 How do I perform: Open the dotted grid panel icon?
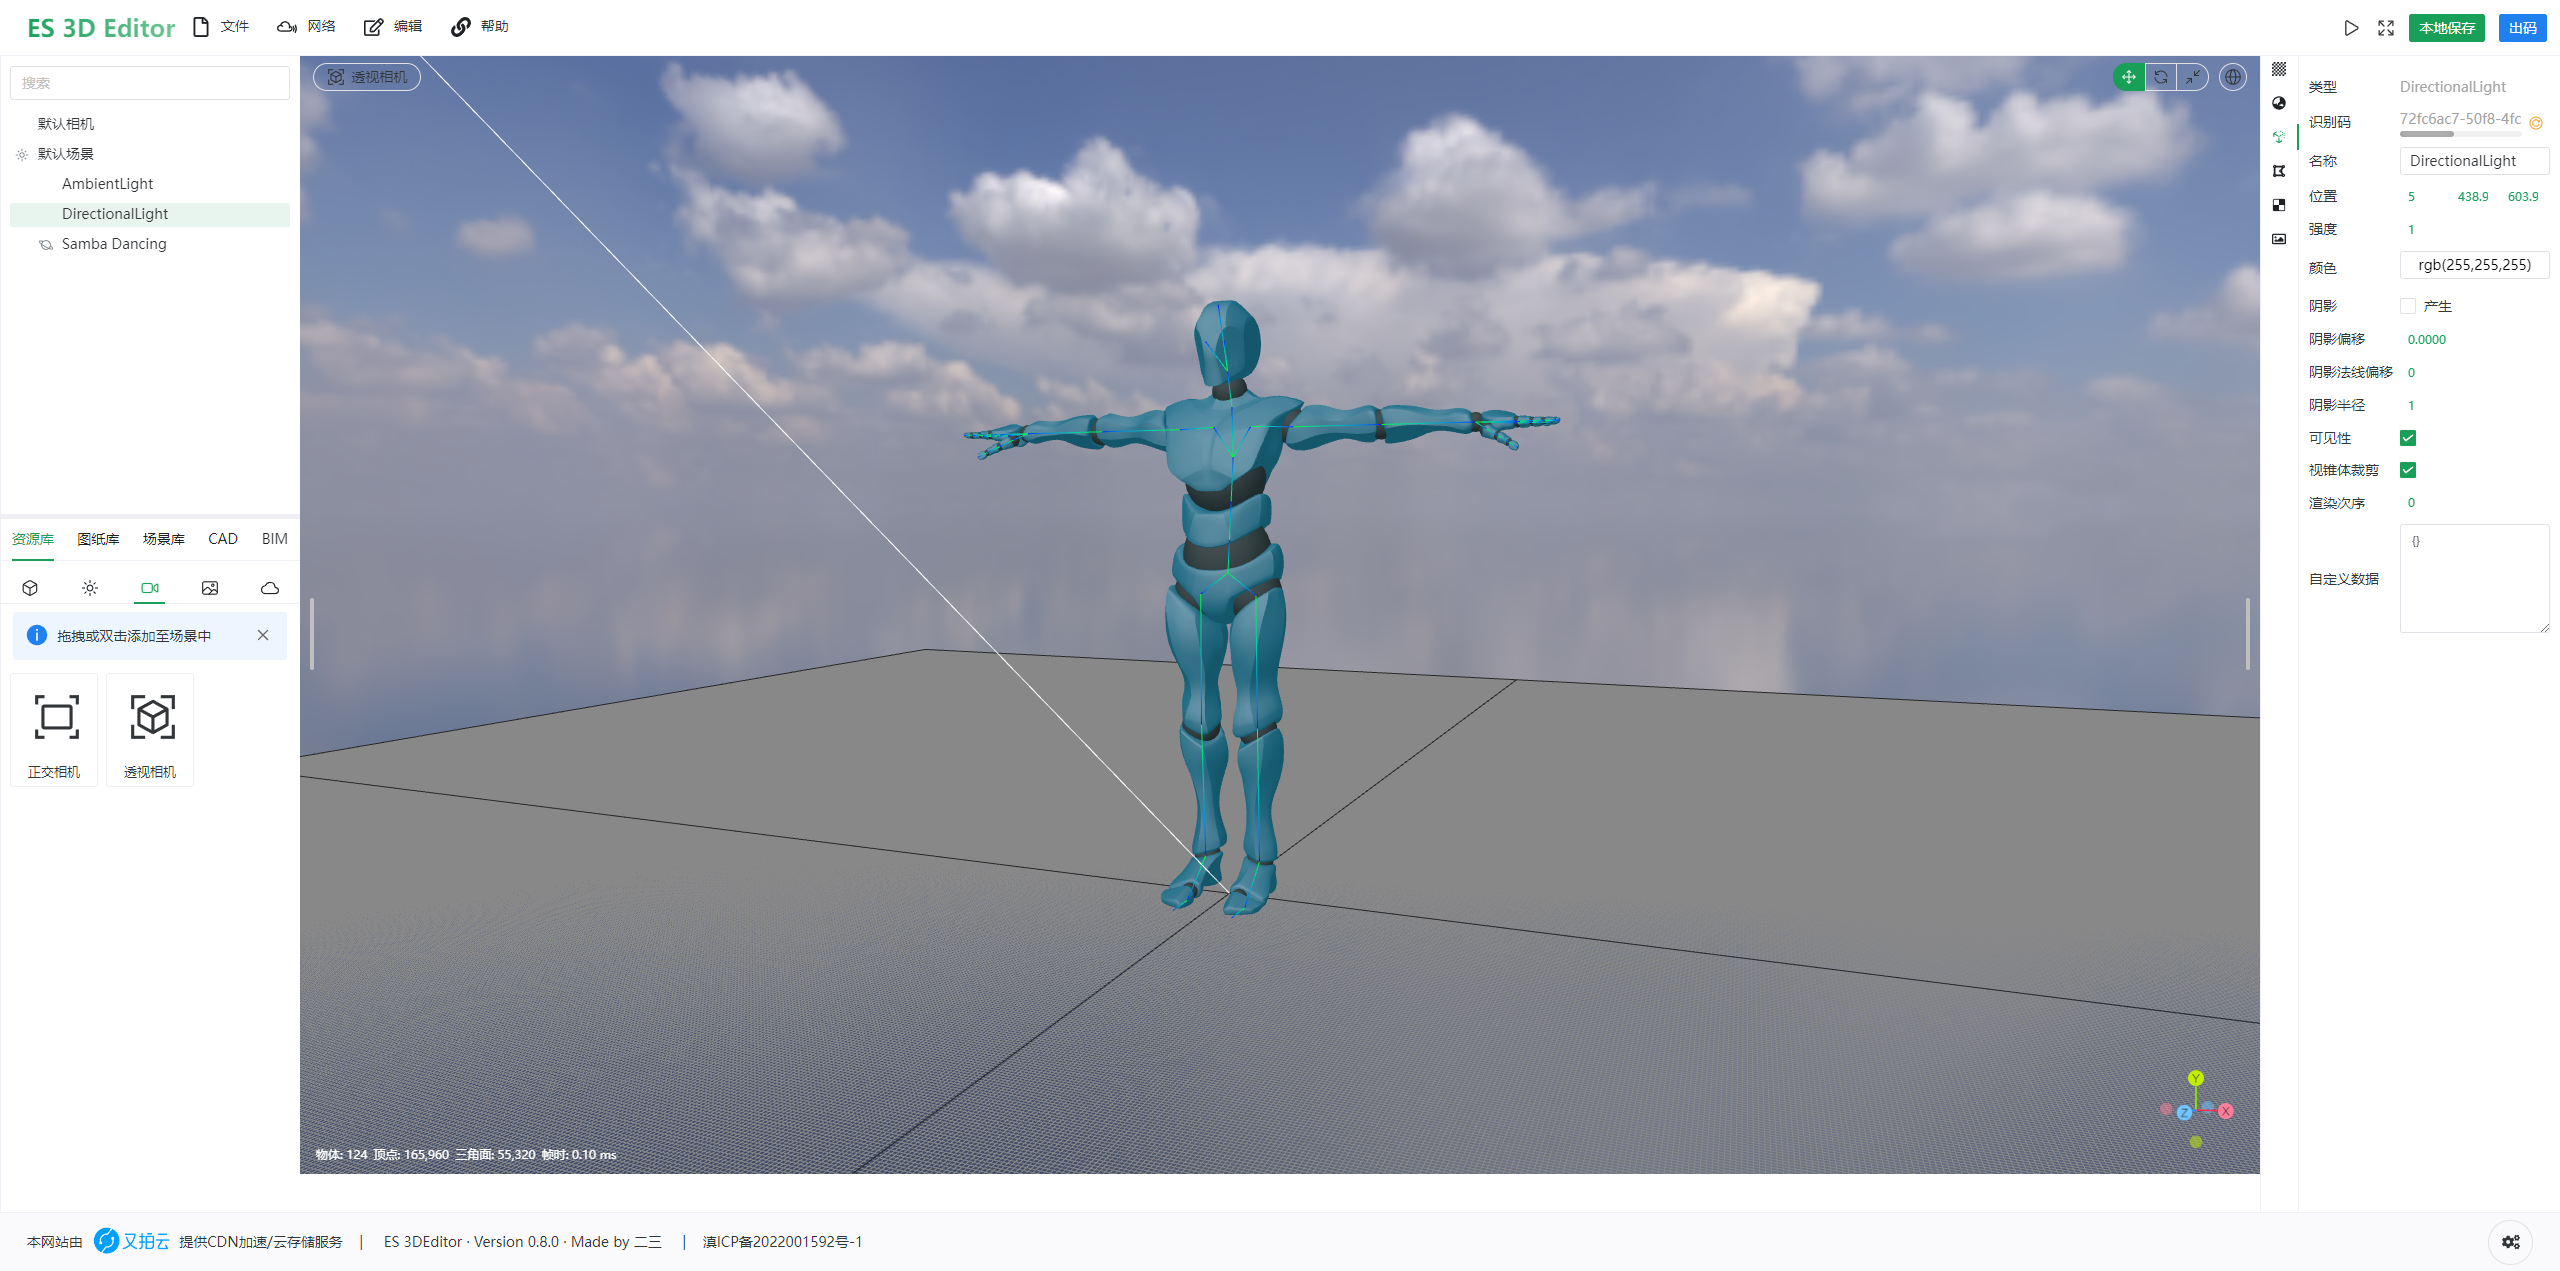click(x=2279, y=69)
